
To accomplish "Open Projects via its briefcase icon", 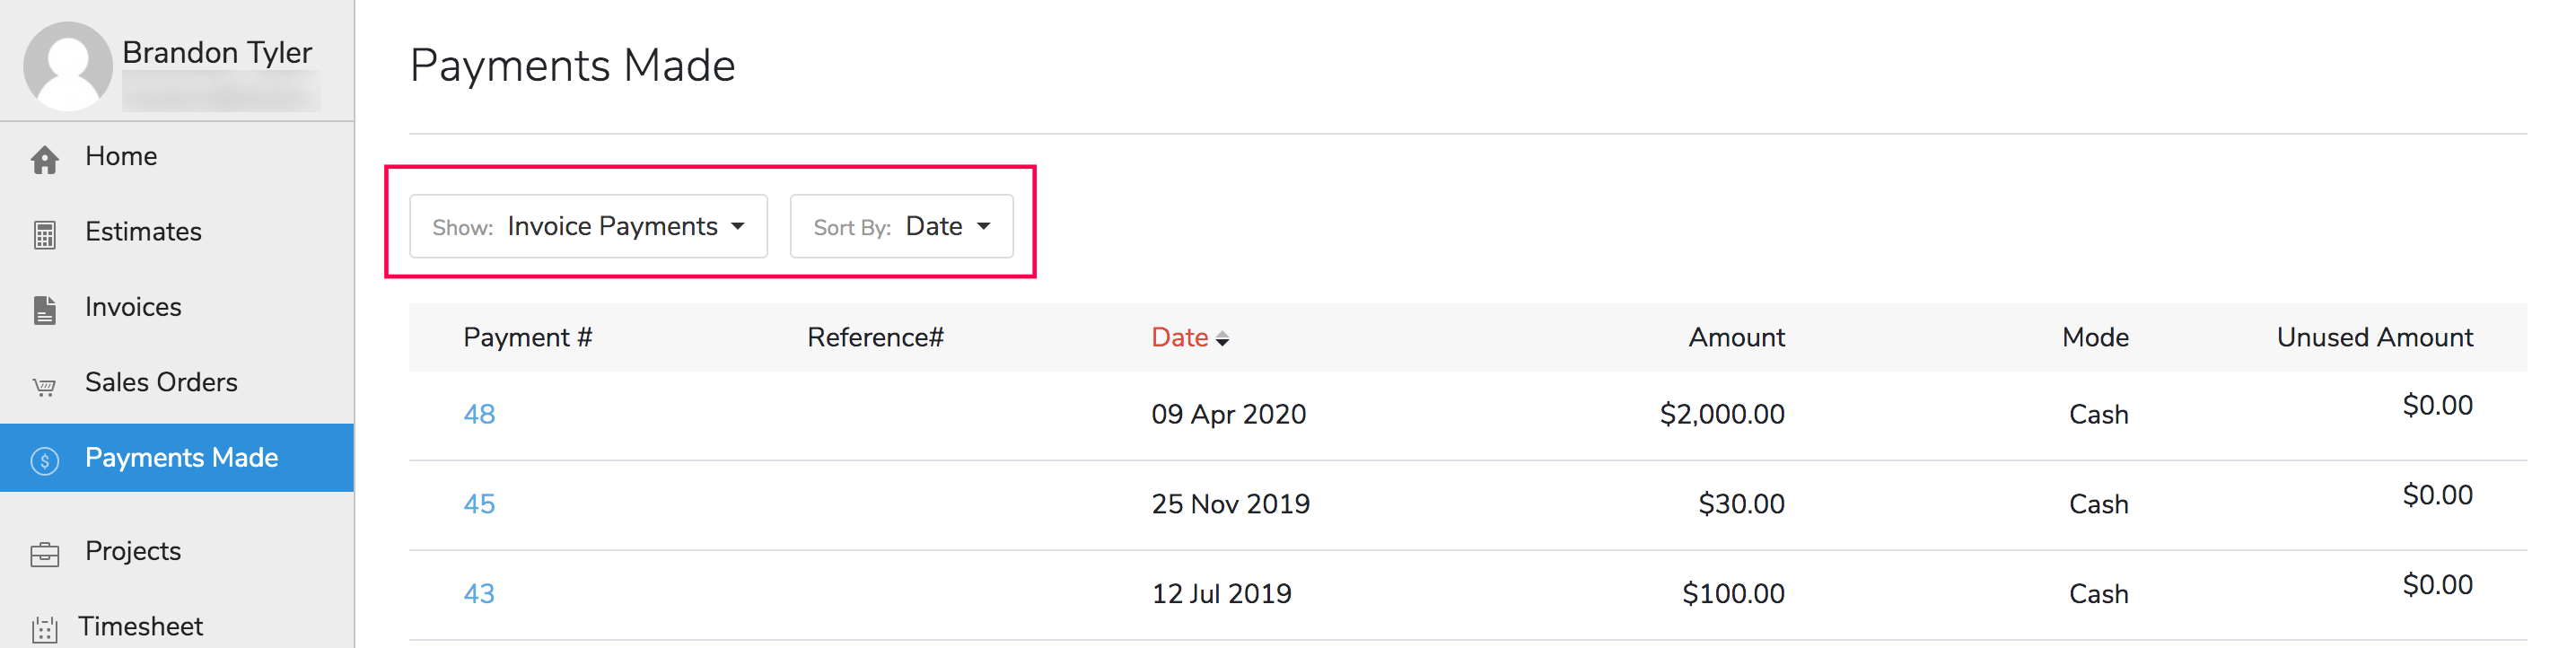I will (45, 551).
